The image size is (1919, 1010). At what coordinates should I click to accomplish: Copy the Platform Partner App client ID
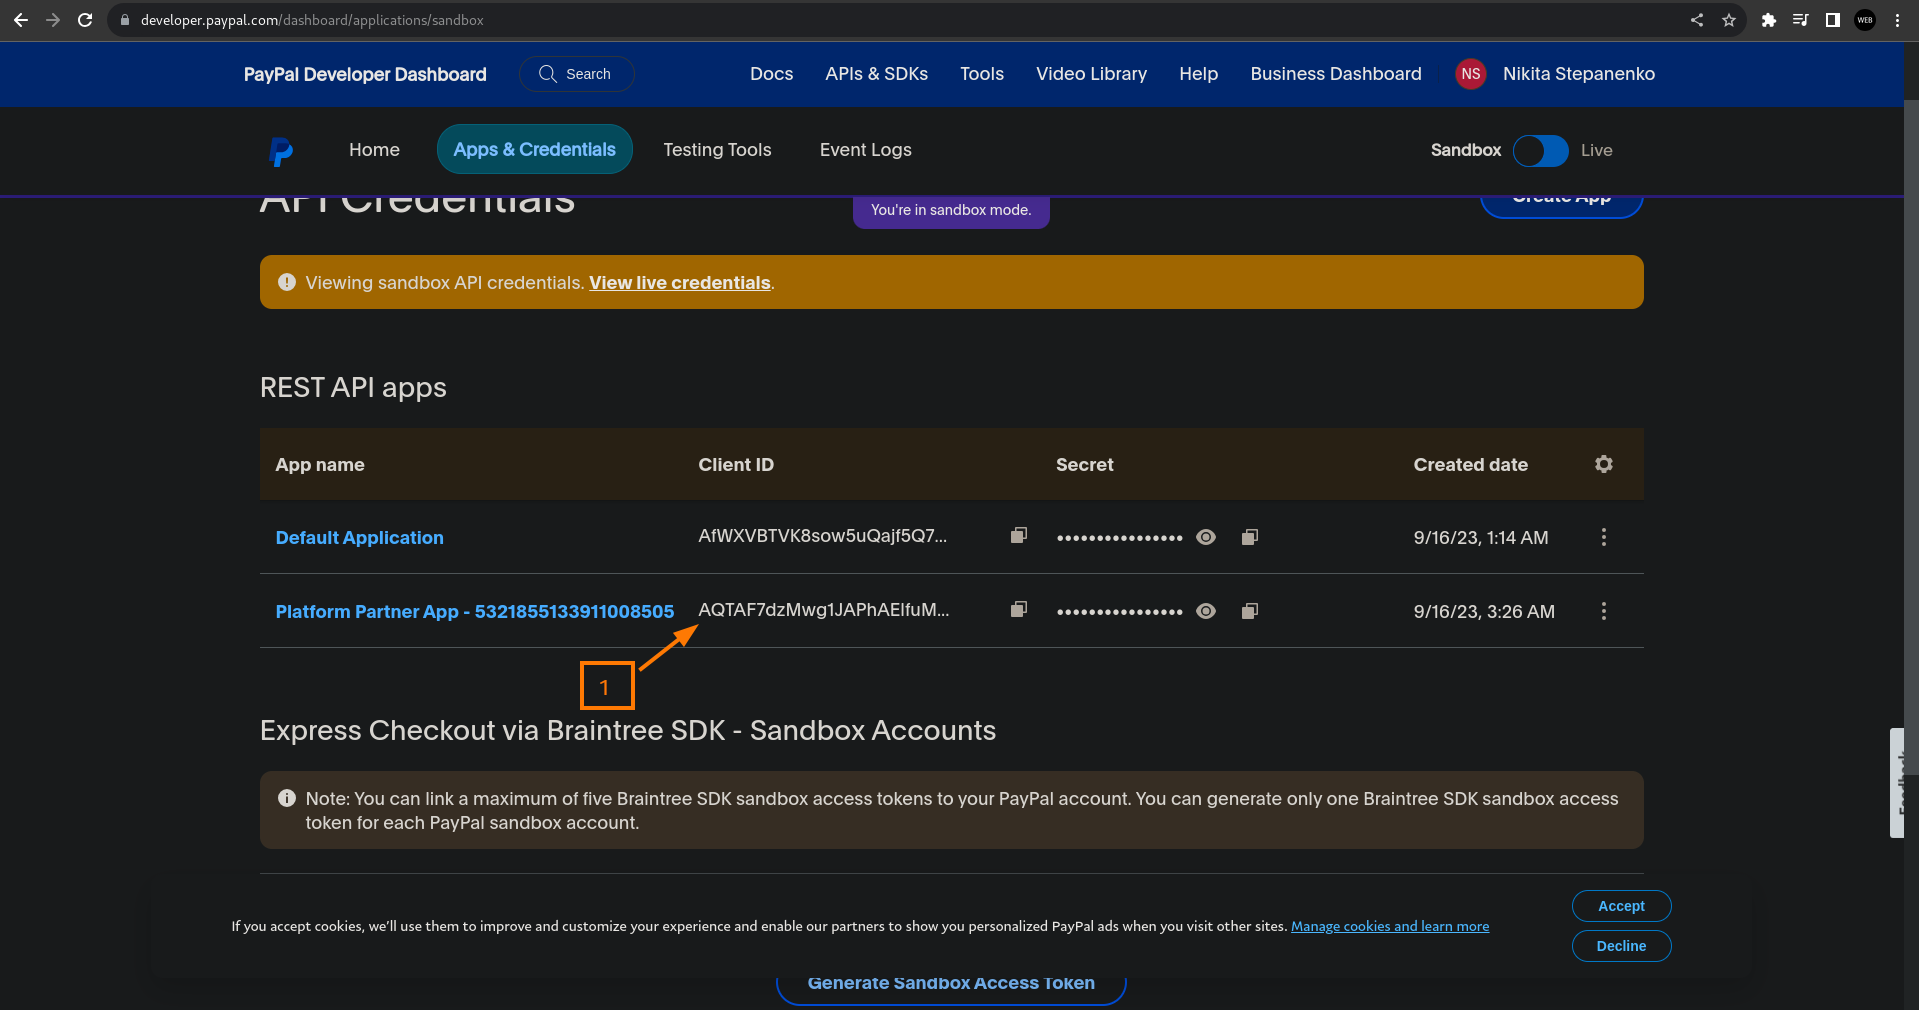pyautogui.click(x=1019, y=610)
